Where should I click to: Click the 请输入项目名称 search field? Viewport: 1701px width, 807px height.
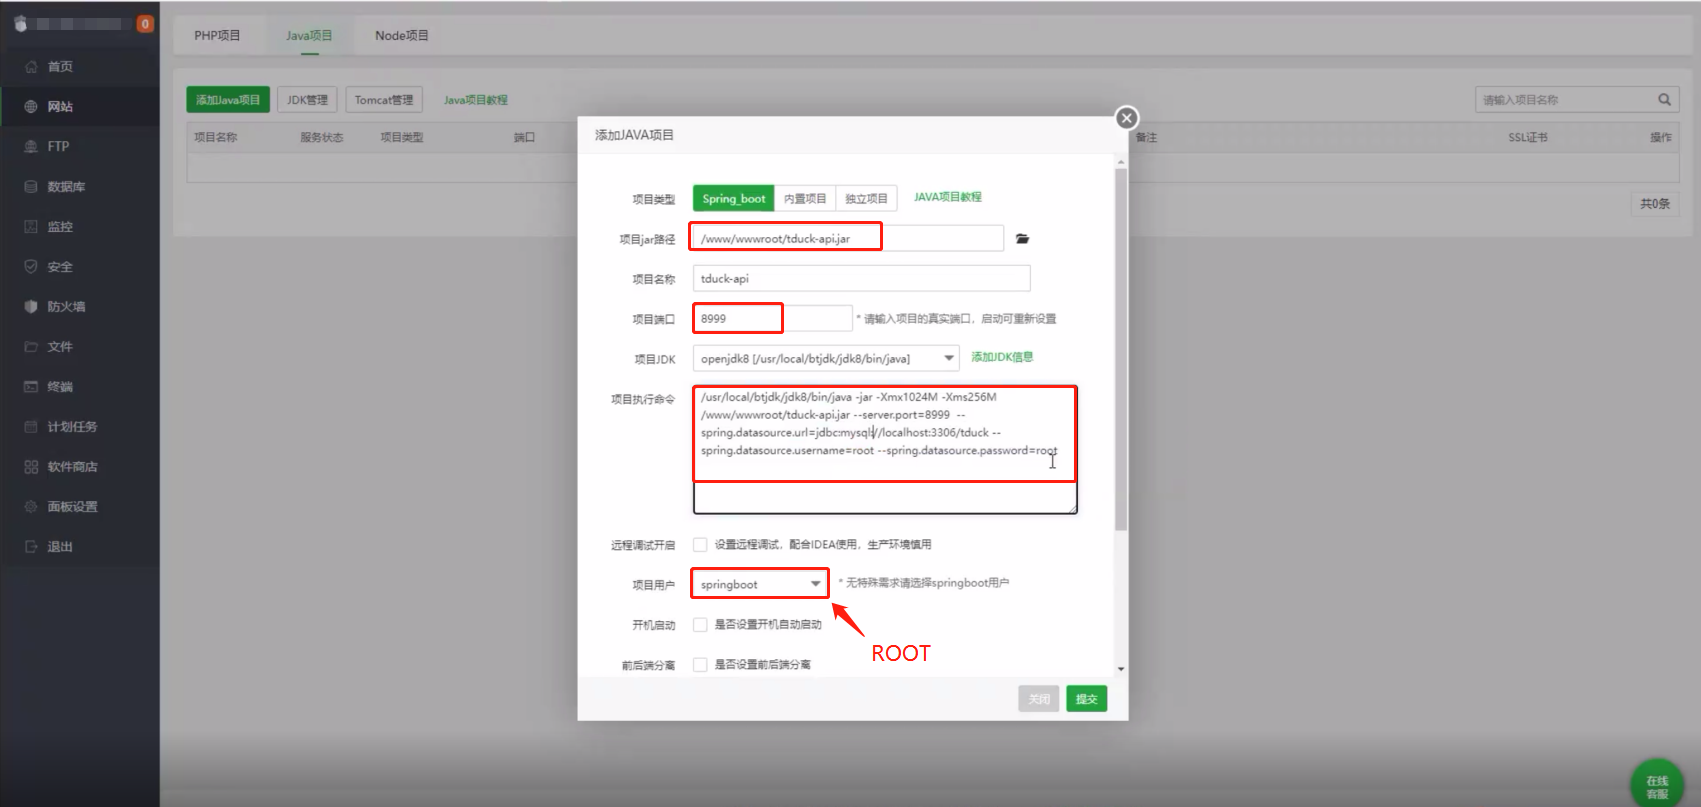[x=1565, y=100]
